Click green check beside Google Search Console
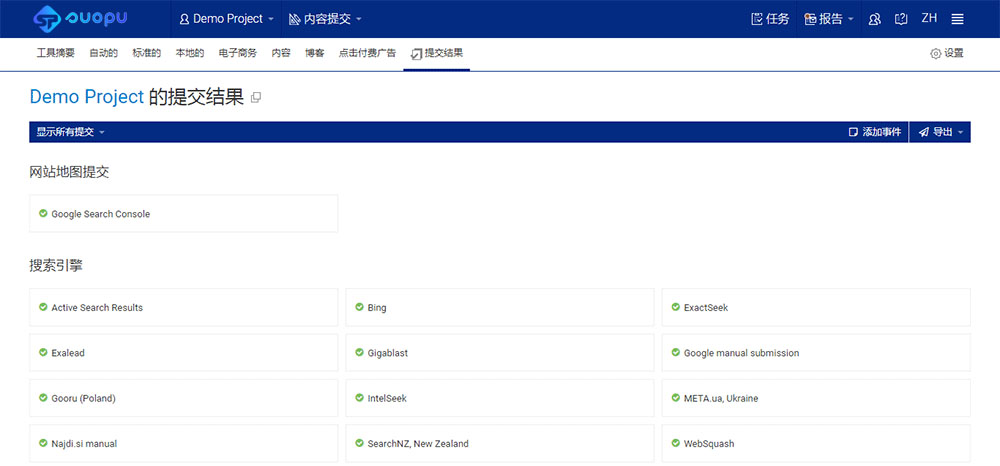Screen dimensions: 1000x466 [x=43, y=213]
